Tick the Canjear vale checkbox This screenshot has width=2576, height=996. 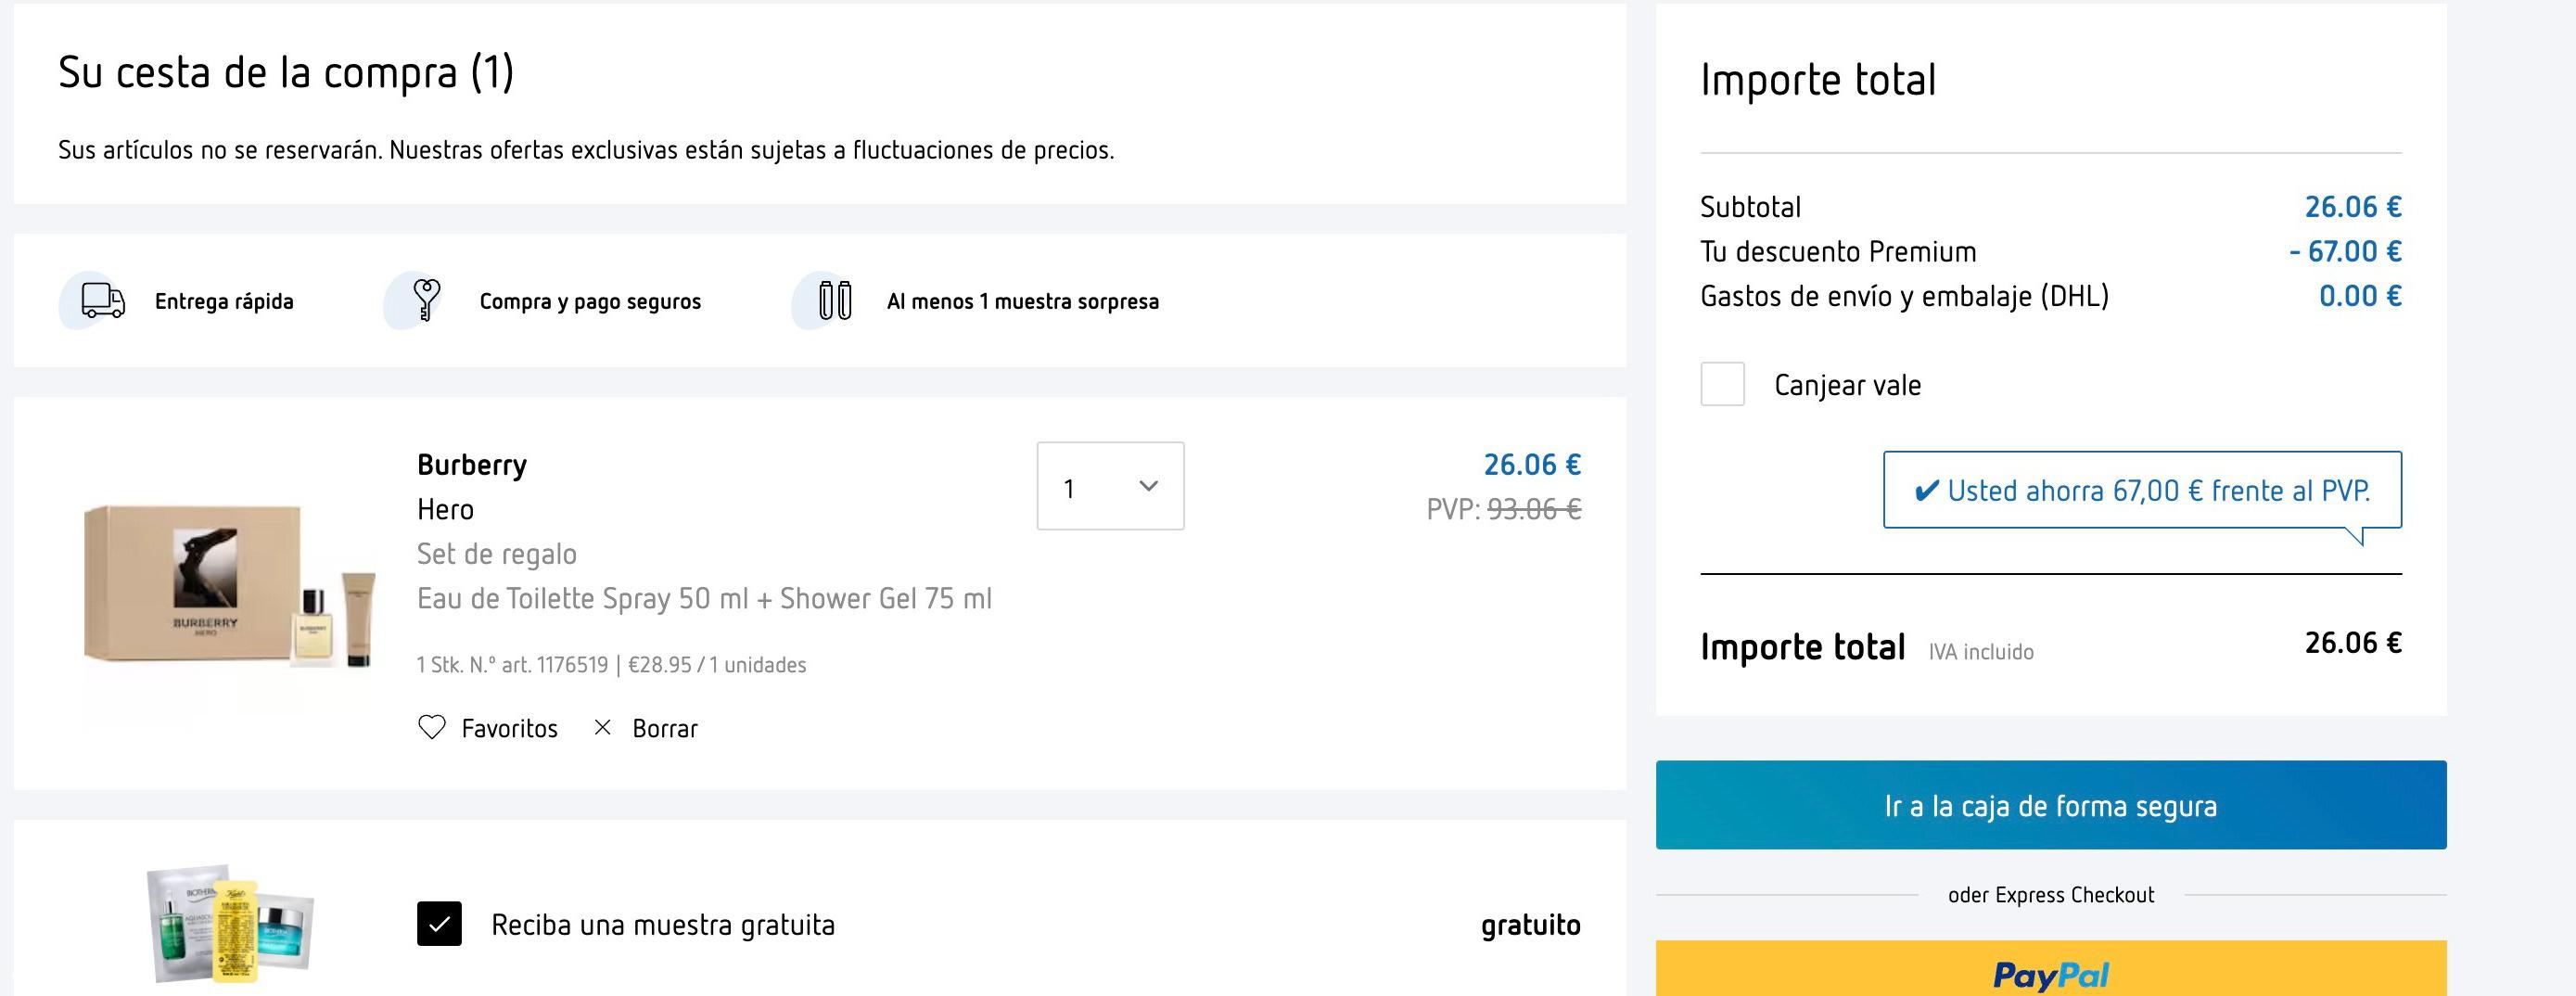[x=1722, y=384]
